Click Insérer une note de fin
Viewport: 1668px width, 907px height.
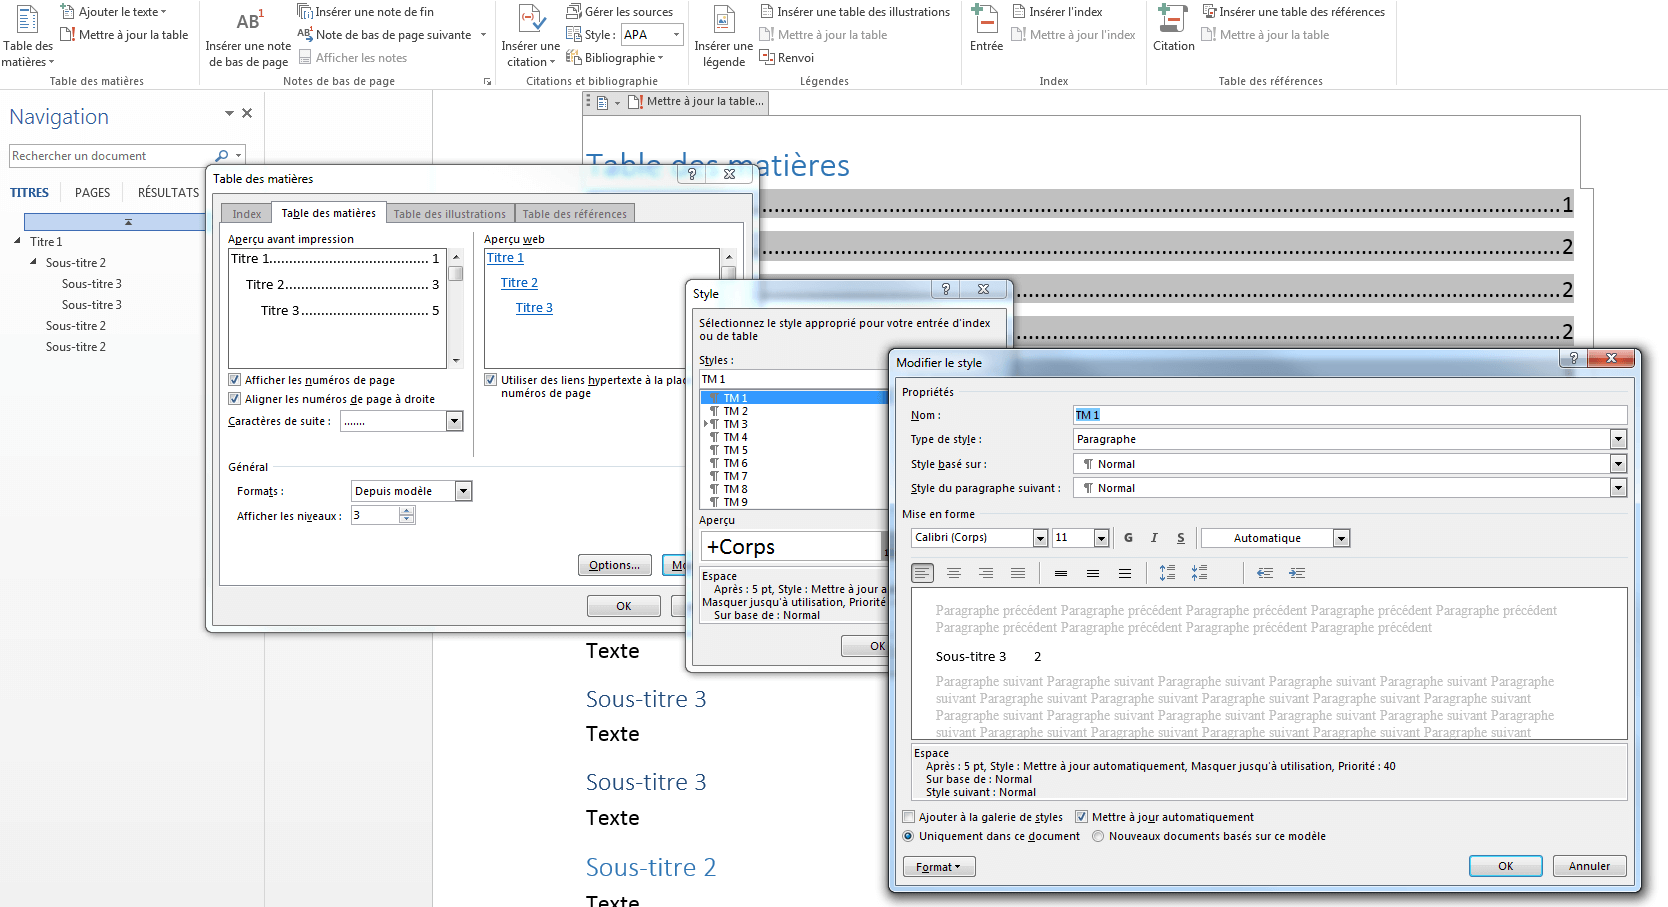366,12
